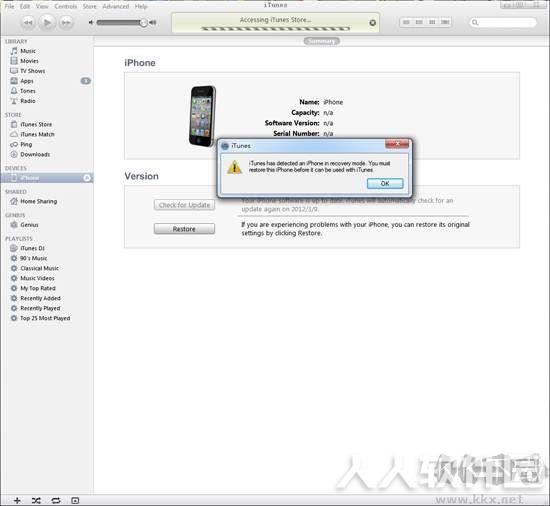Toggle repeat in the bottom bar

pyautogui.click(x=56, y=500)
